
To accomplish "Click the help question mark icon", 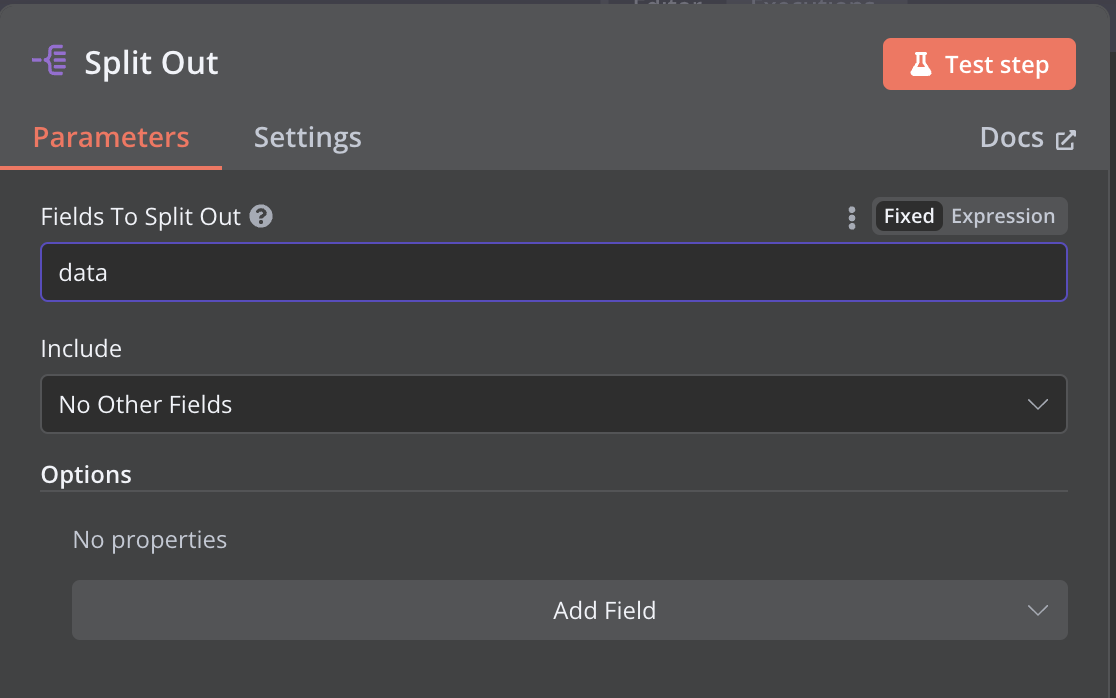I will coord(261,216).
